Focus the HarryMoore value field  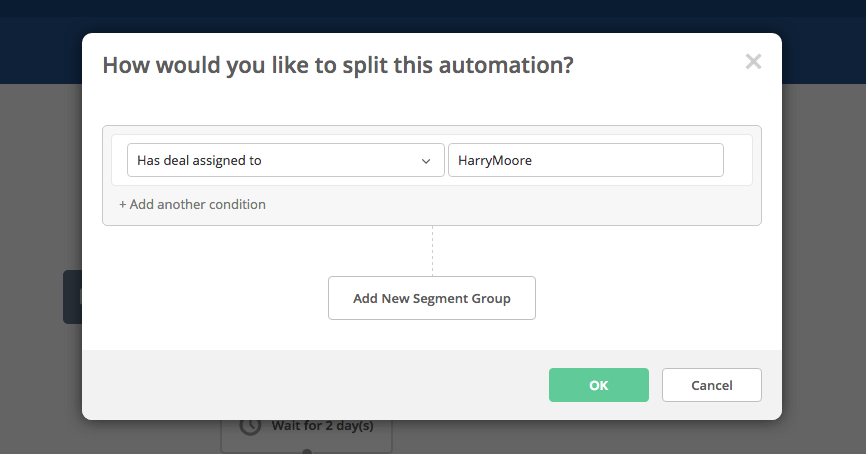[x=585, y=160]
